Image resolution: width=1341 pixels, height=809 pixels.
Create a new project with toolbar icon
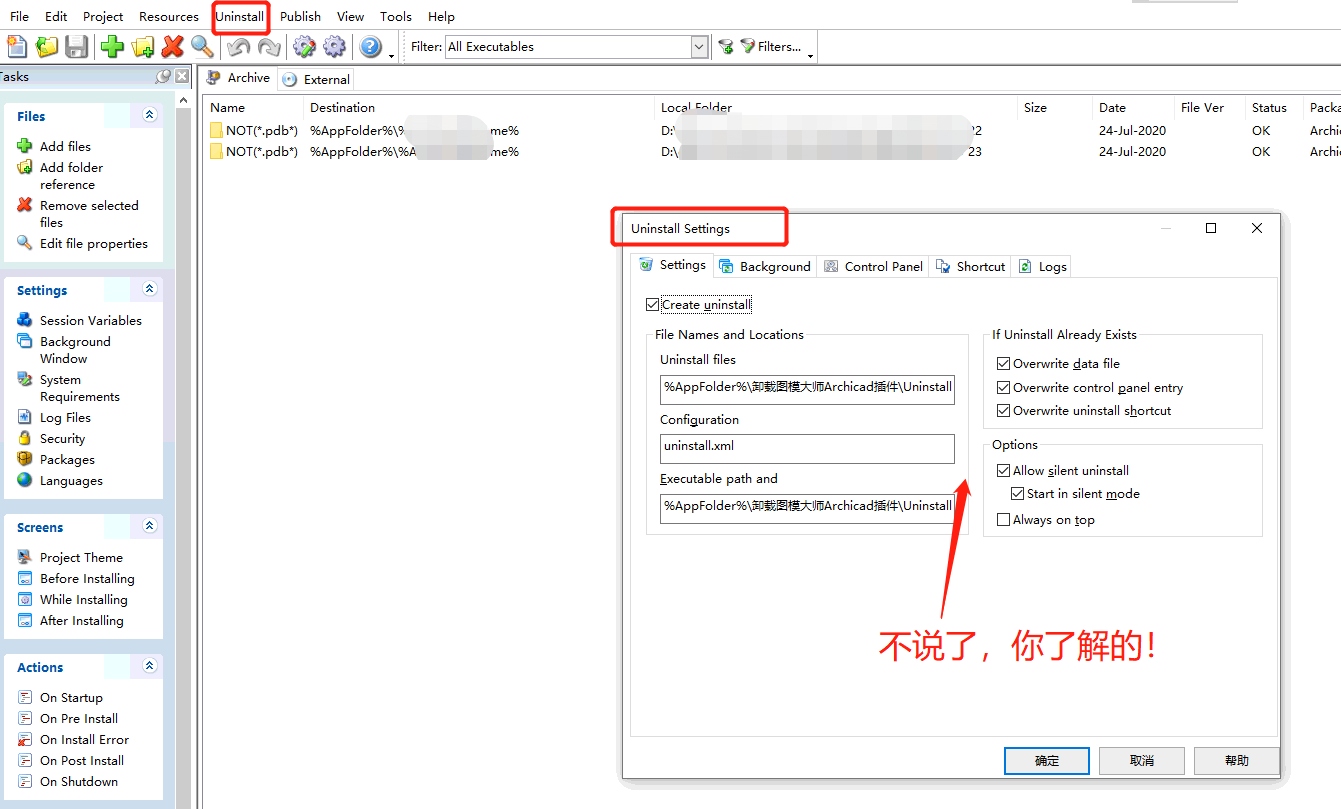coord(17,46)
